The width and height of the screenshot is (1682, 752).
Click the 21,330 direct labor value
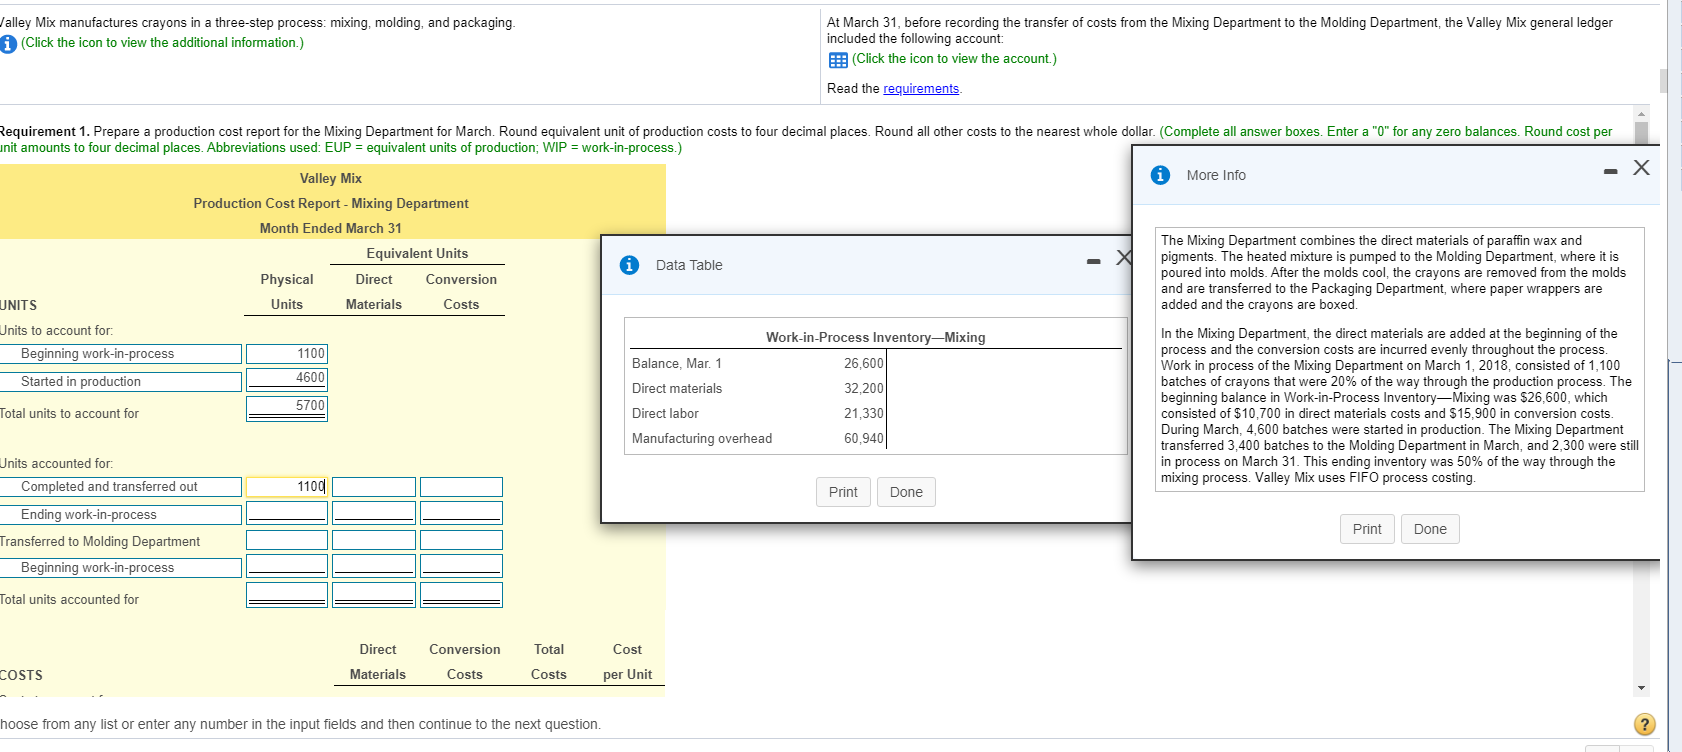point(864,414)
